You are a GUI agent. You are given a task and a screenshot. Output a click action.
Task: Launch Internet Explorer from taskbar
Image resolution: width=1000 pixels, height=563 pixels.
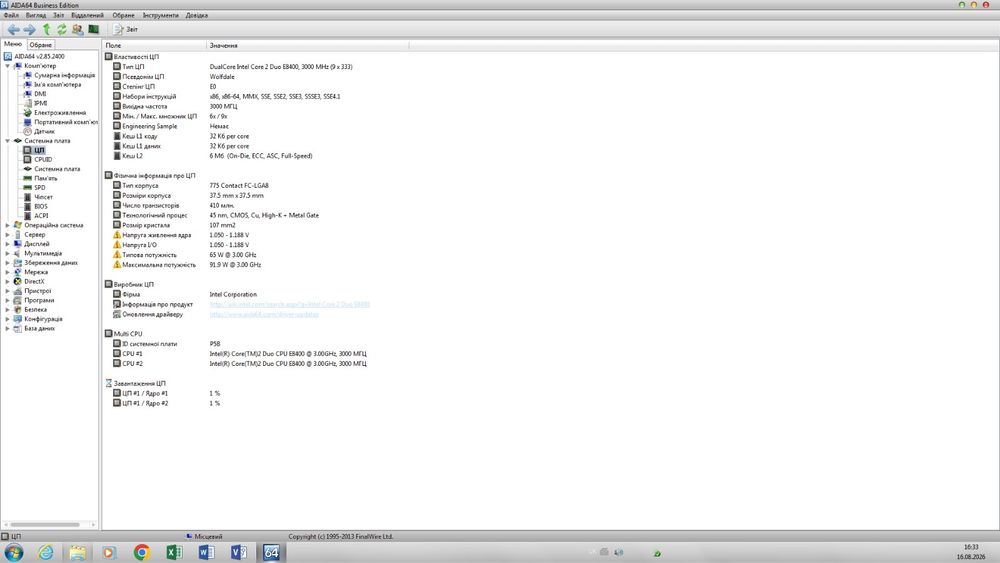[x=46, y=552]
